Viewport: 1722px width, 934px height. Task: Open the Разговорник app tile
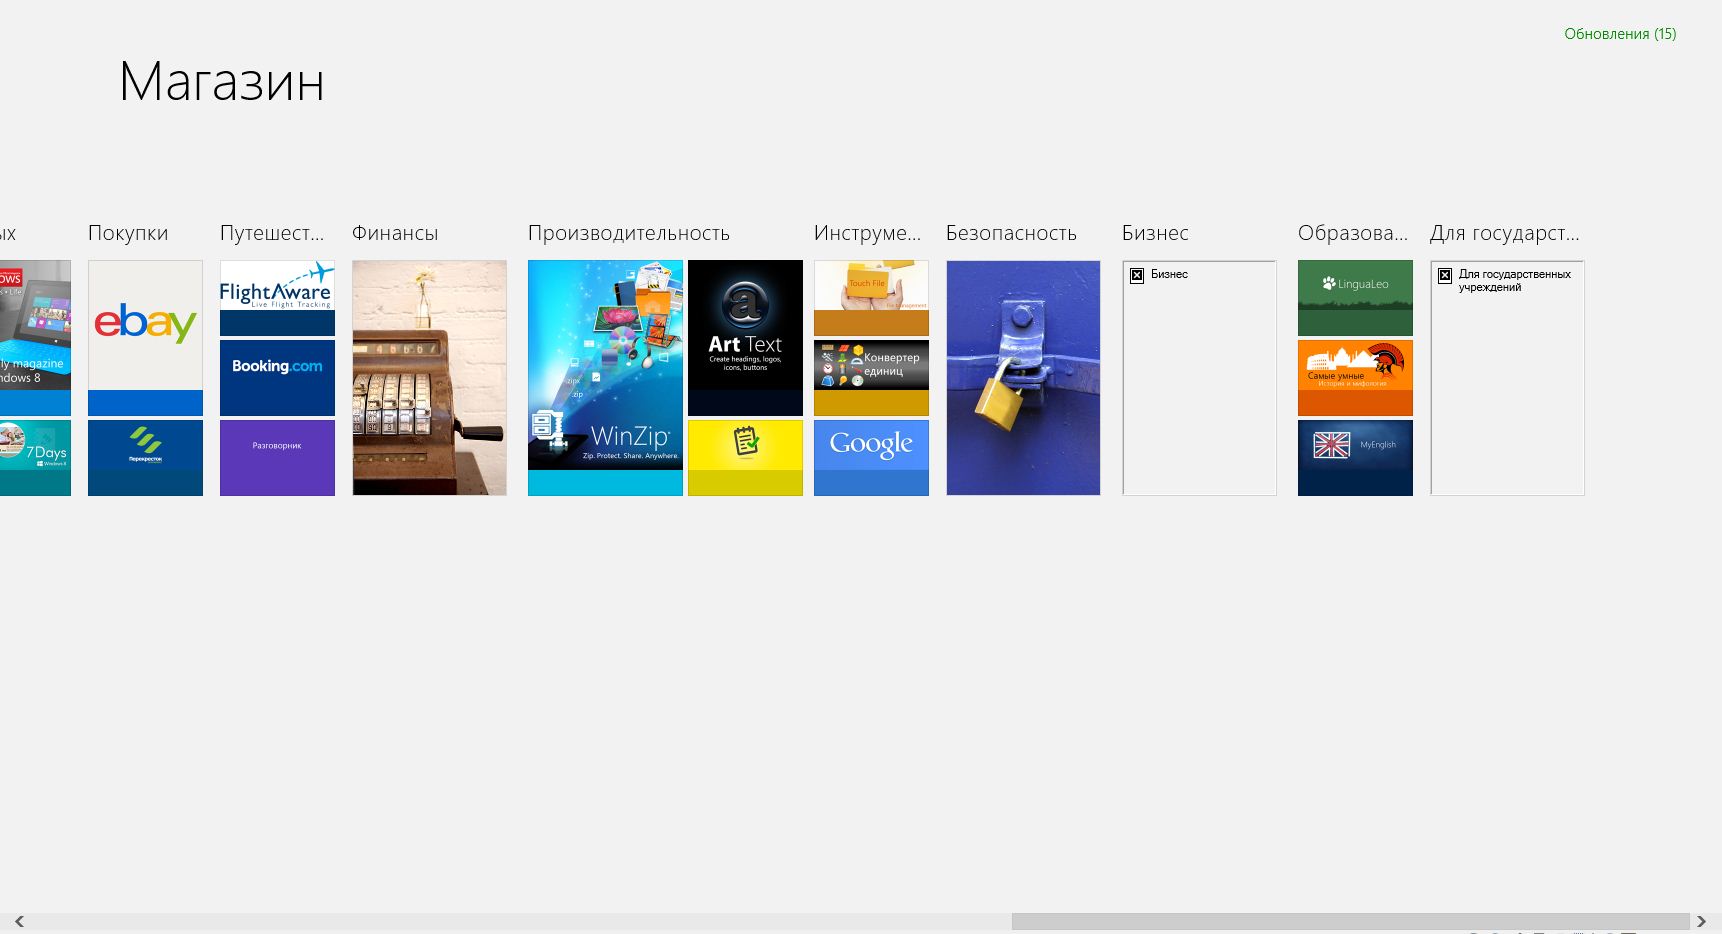(277, 458)
